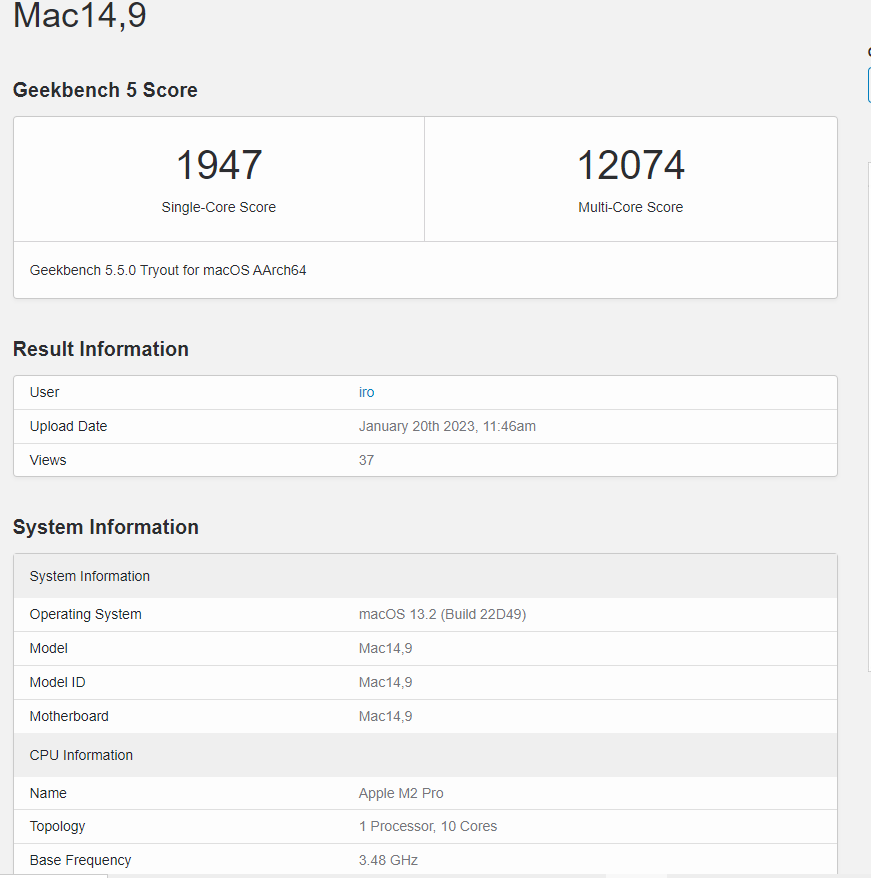Image resolution: width=871 pixels, height=878 pixels.
Task: Select the System Information table header row
Action: pyautogui.click(x=425, y=576)
